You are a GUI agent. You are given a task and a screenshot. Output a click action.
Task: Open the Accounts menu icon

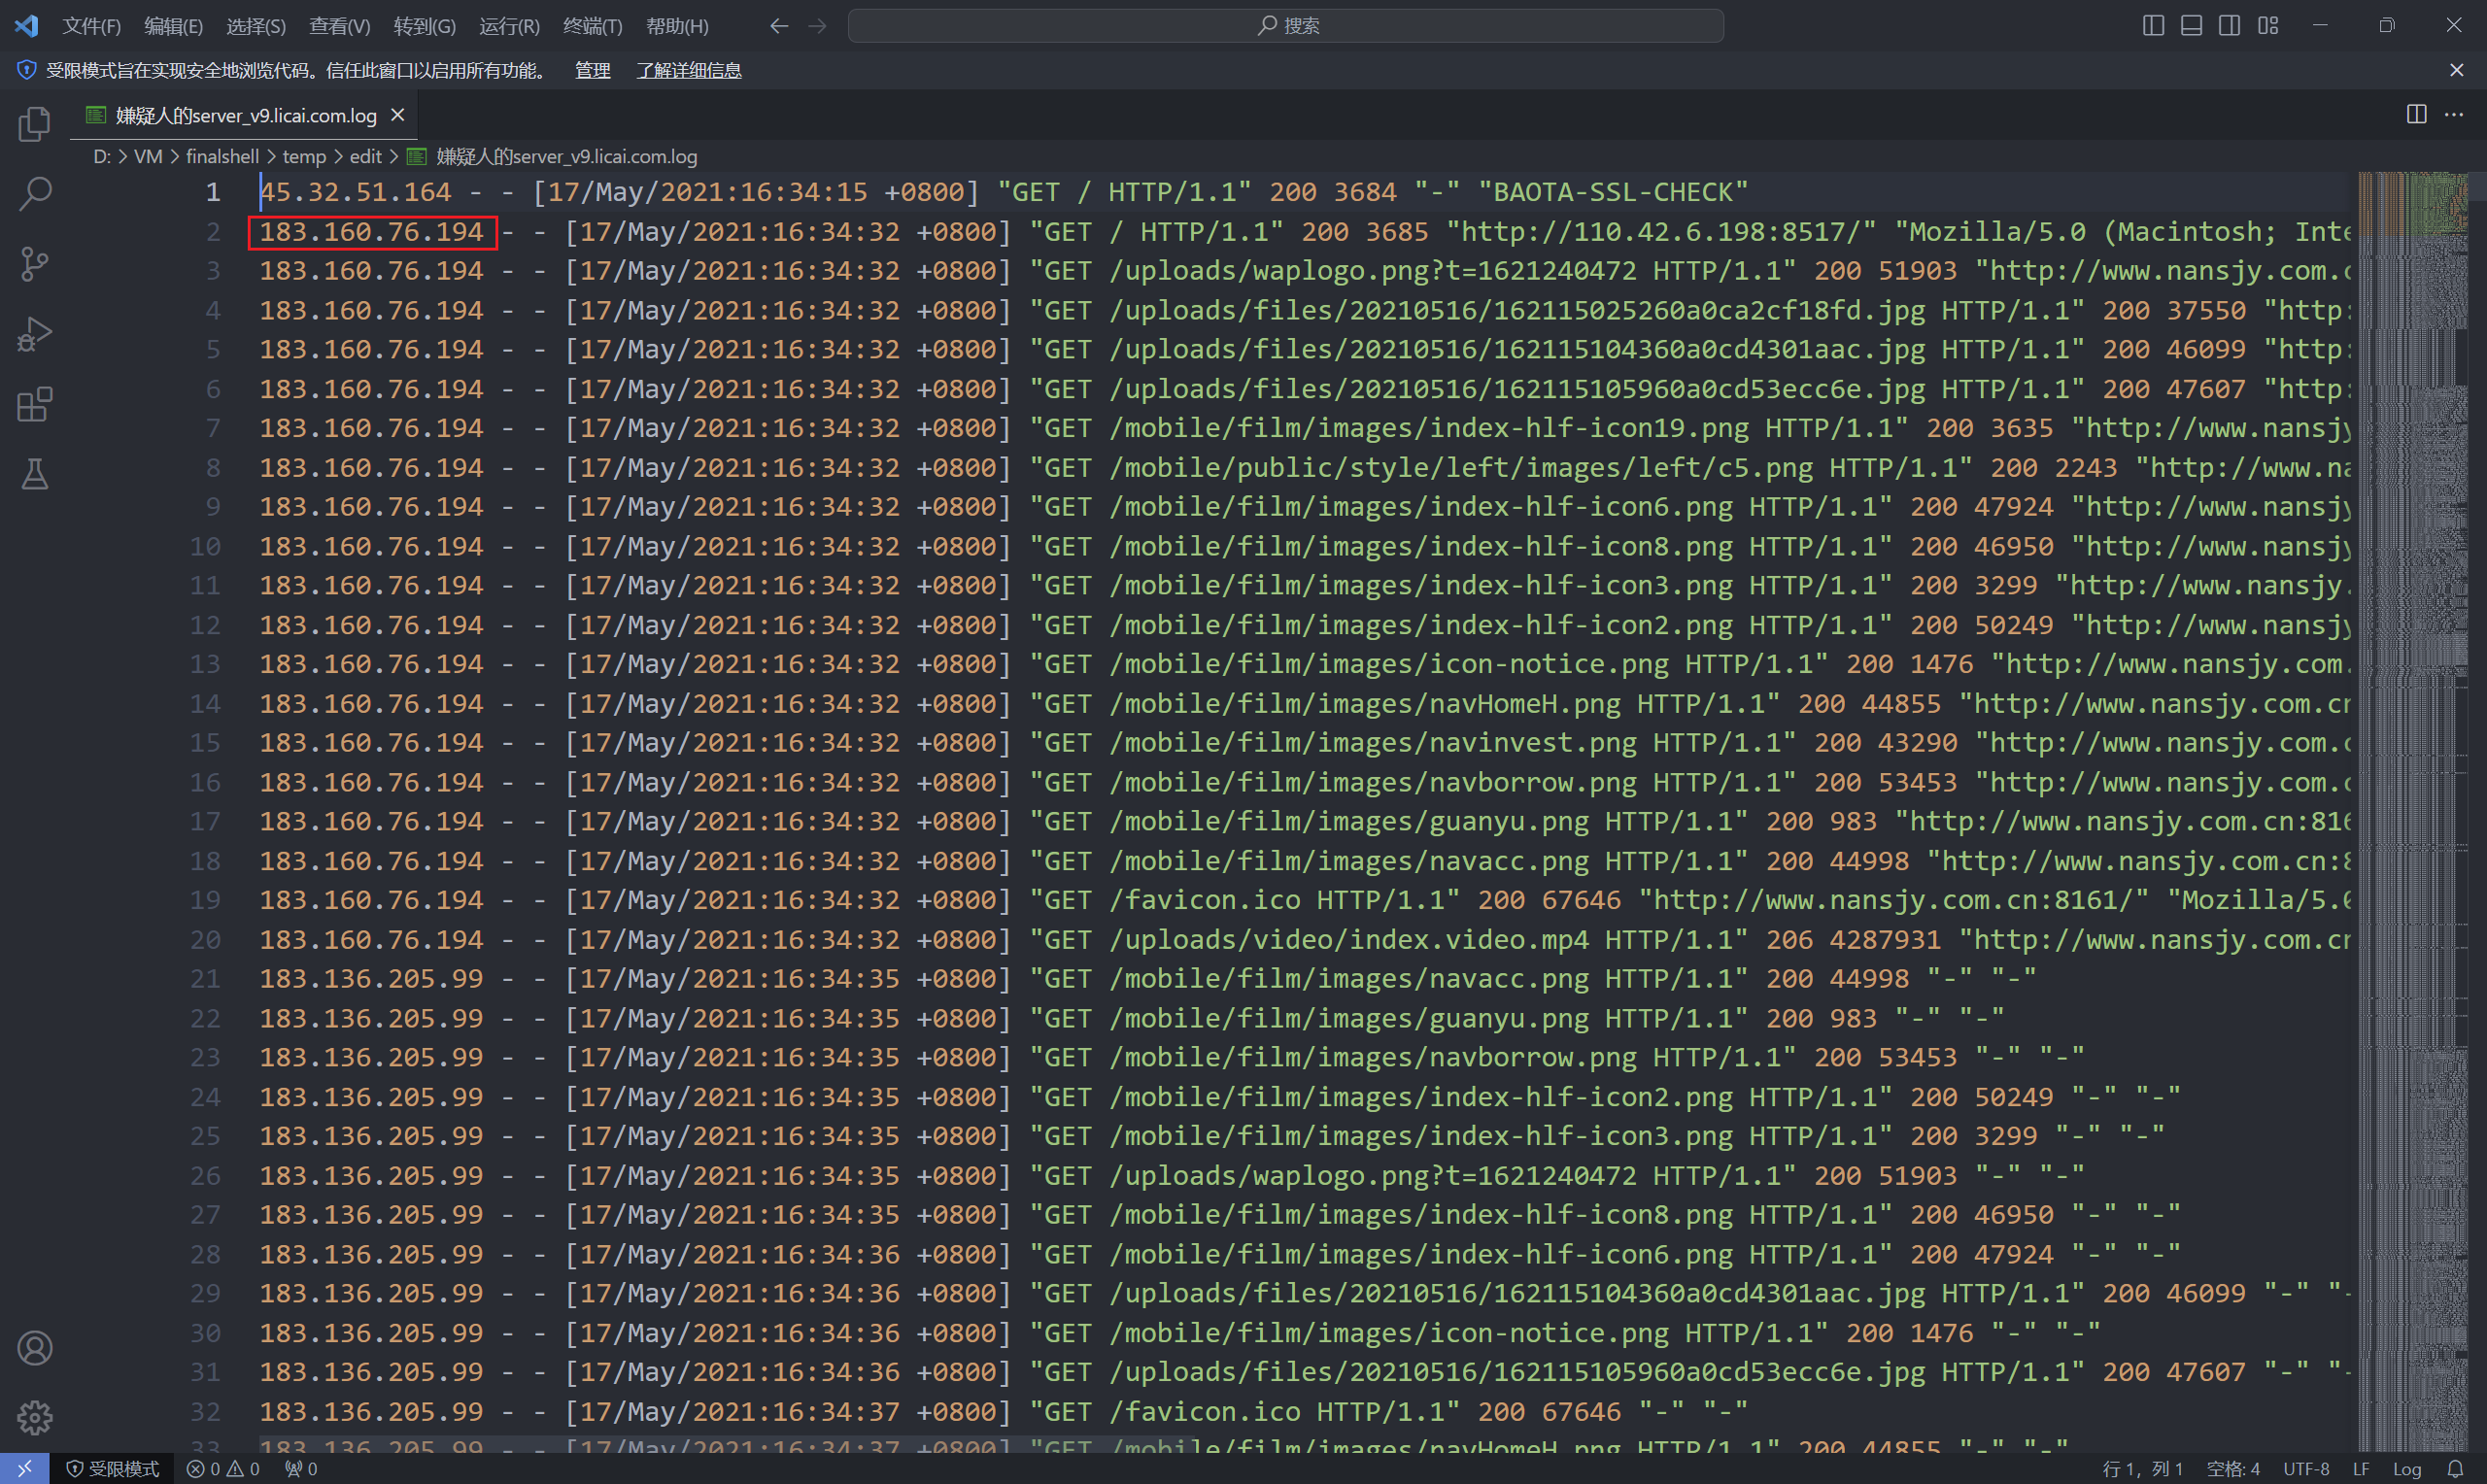[x=35, y=1348]
